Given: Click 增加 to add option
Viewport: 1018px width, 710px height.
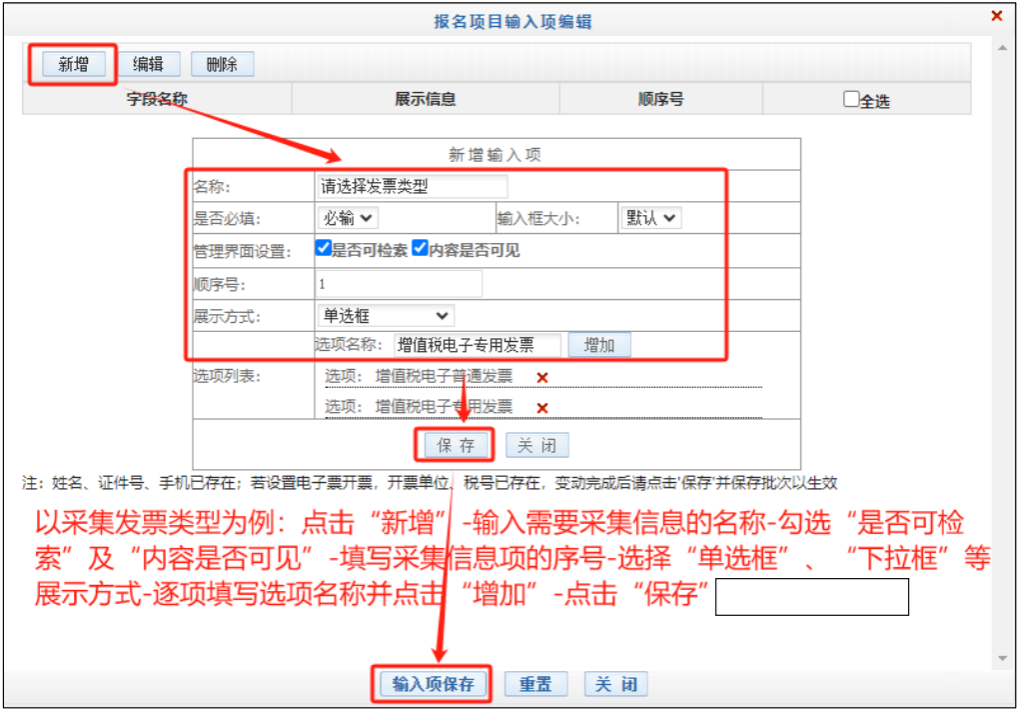Looking at the screenshot, I should (x=599, y=345).
